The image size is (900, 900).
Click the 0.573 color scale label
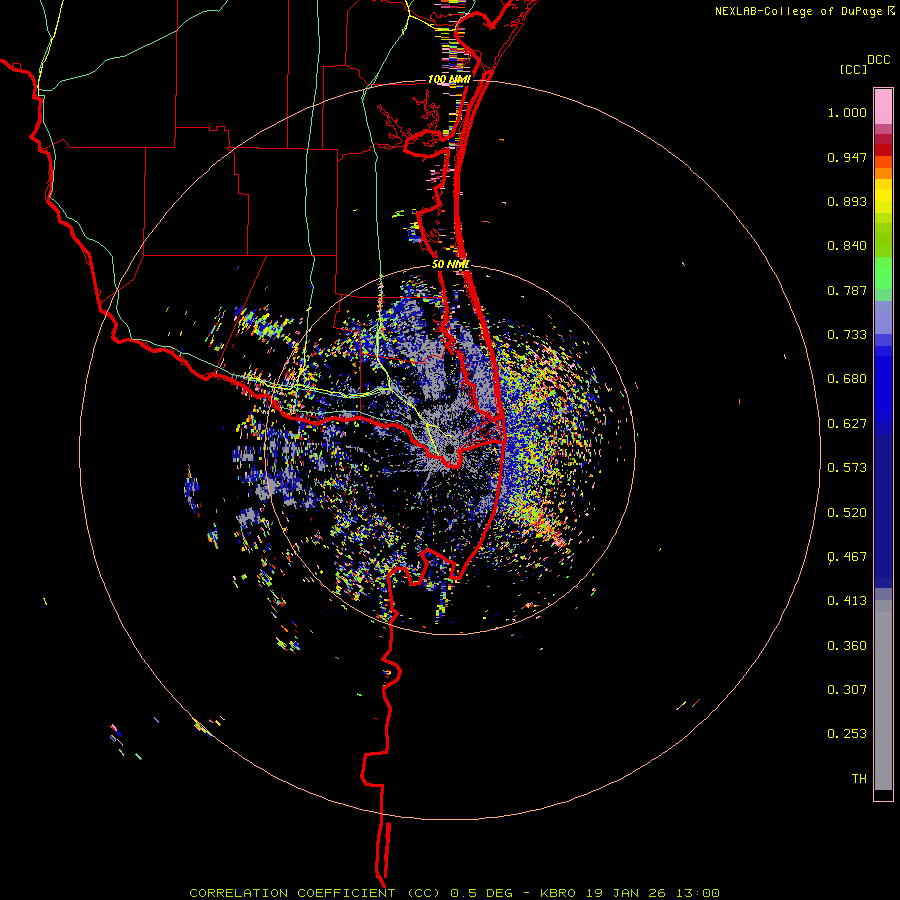pos(847,468)
